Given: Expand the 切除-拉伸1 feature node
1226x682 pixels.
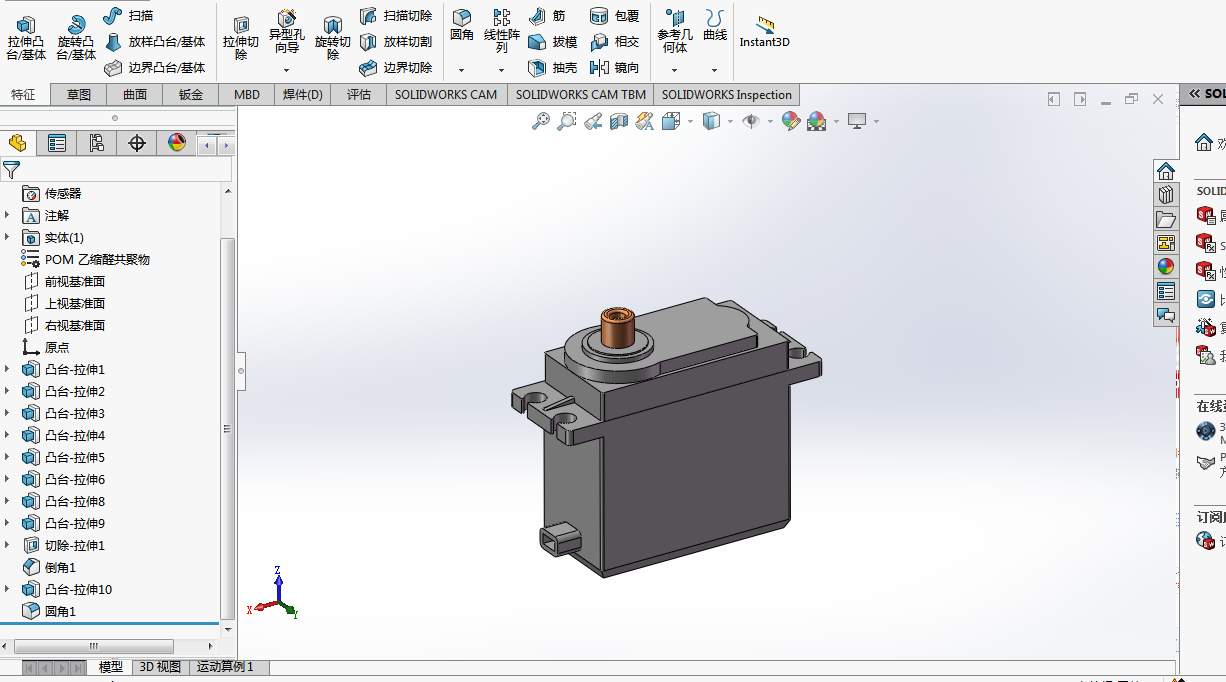Looking at the screenshot, I should (x=8, y=545).
